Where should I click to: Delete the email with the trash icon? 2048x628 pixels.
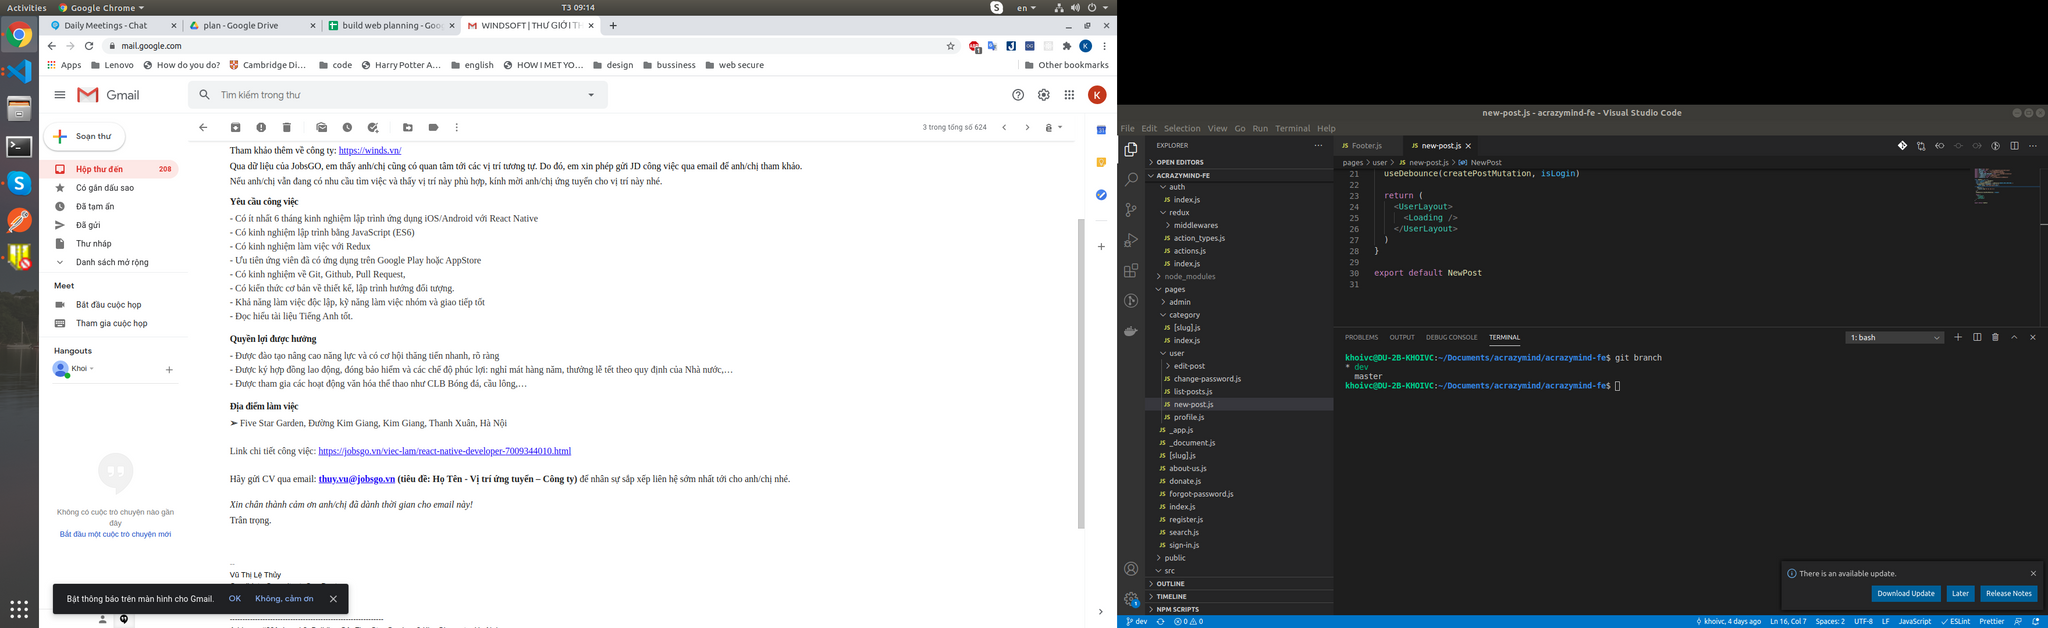click(x=287, y=128)
